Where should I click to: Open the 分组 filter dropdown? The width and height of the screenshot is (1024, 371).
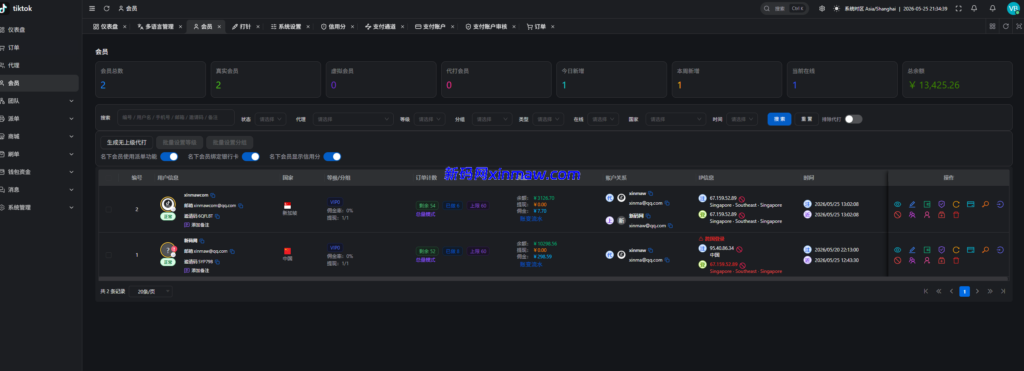click(491, 119)
